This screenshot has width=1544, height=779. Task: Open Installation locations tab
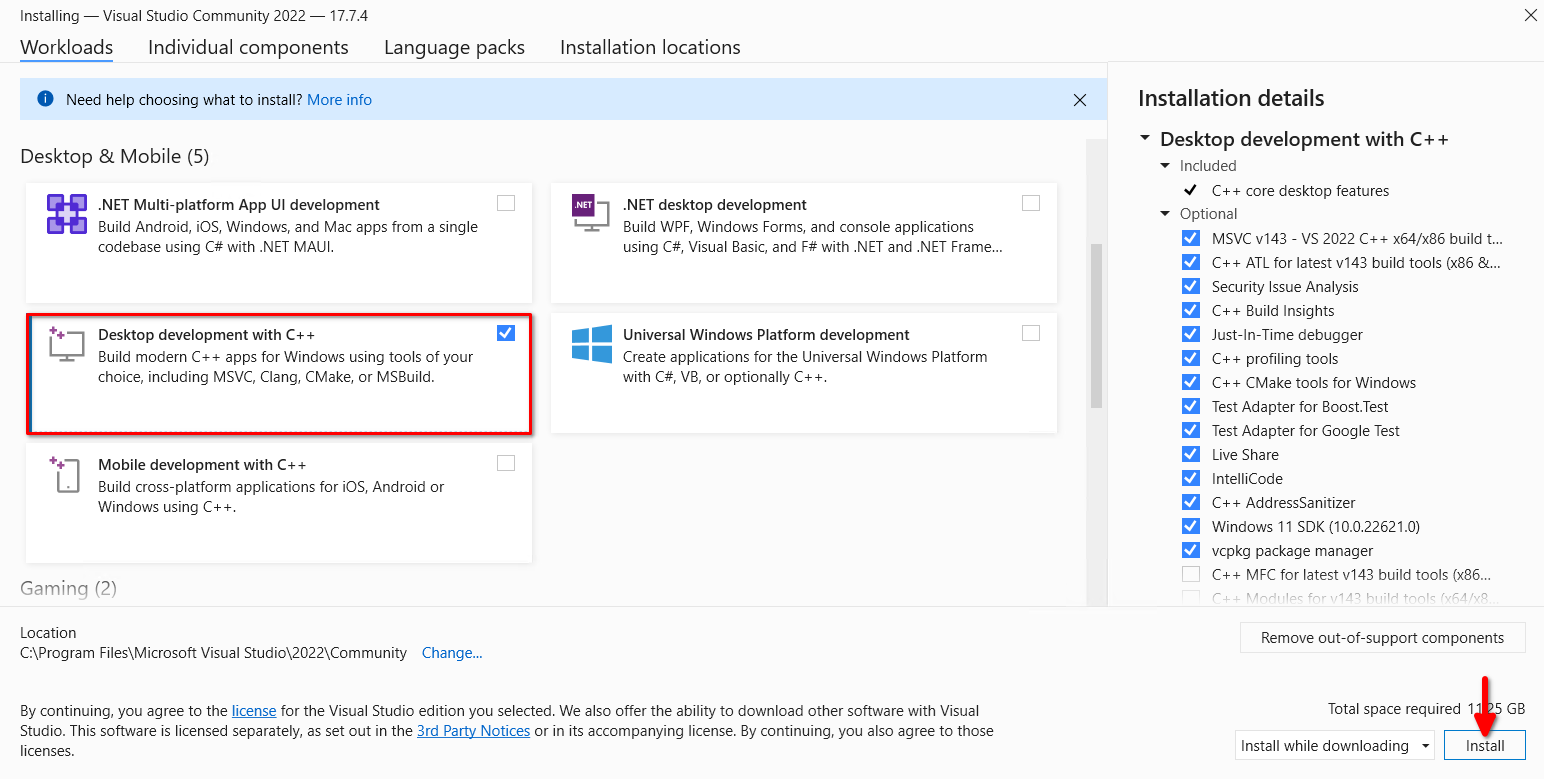coord(650,47)
